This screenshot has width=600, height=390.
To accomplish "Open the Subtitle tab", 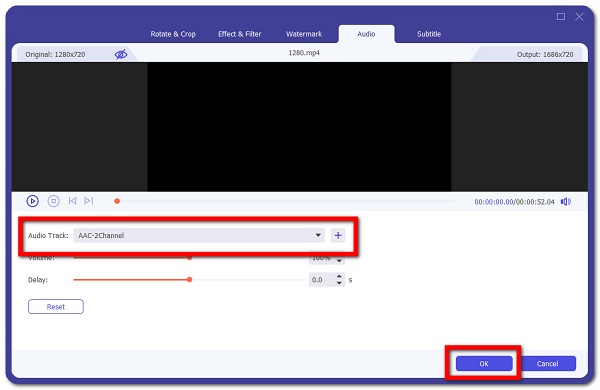I will [429, 34].
